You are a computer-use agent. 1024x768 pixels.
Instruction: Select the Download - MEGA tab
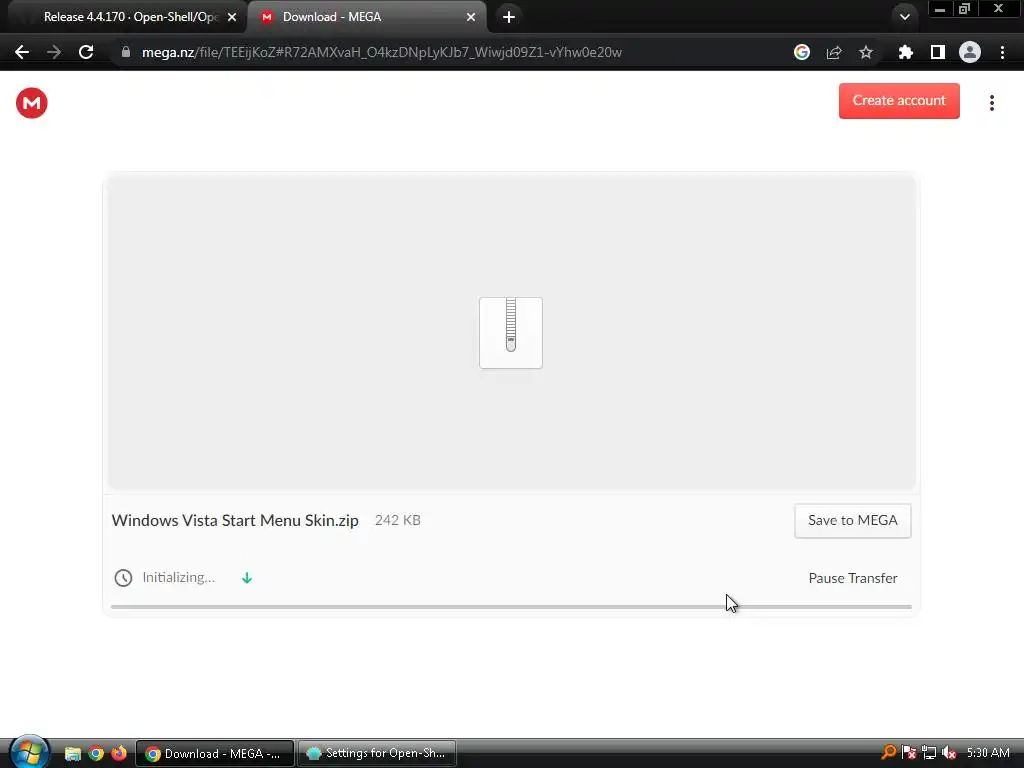[x=366, y=17]
